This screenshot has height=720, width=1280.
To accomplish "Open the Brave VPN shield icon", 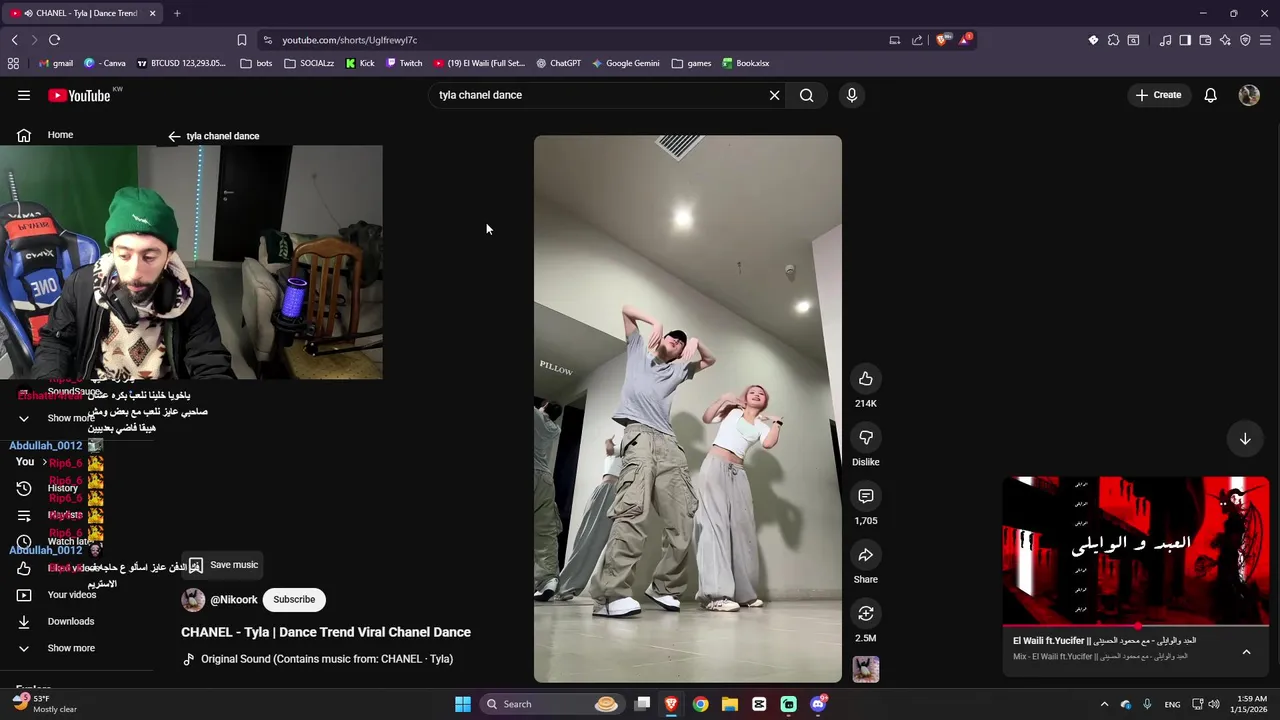I will click(x=1245, y=40).
